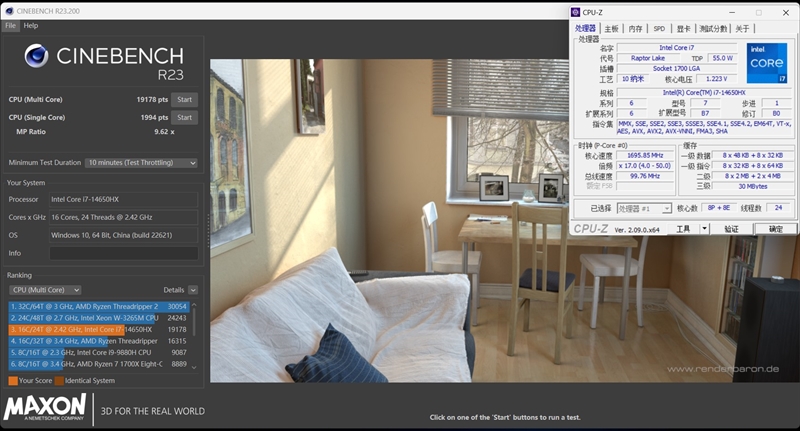
Task: Click the OS field showing Windows 10
Action: [x=123, y=235]
